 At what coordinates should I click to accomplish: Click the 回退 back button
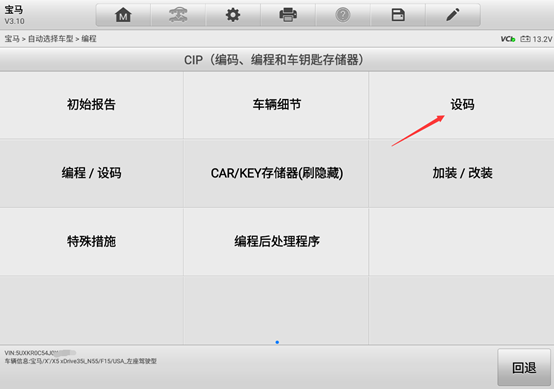pyautogui.click(x=524, y=367)
